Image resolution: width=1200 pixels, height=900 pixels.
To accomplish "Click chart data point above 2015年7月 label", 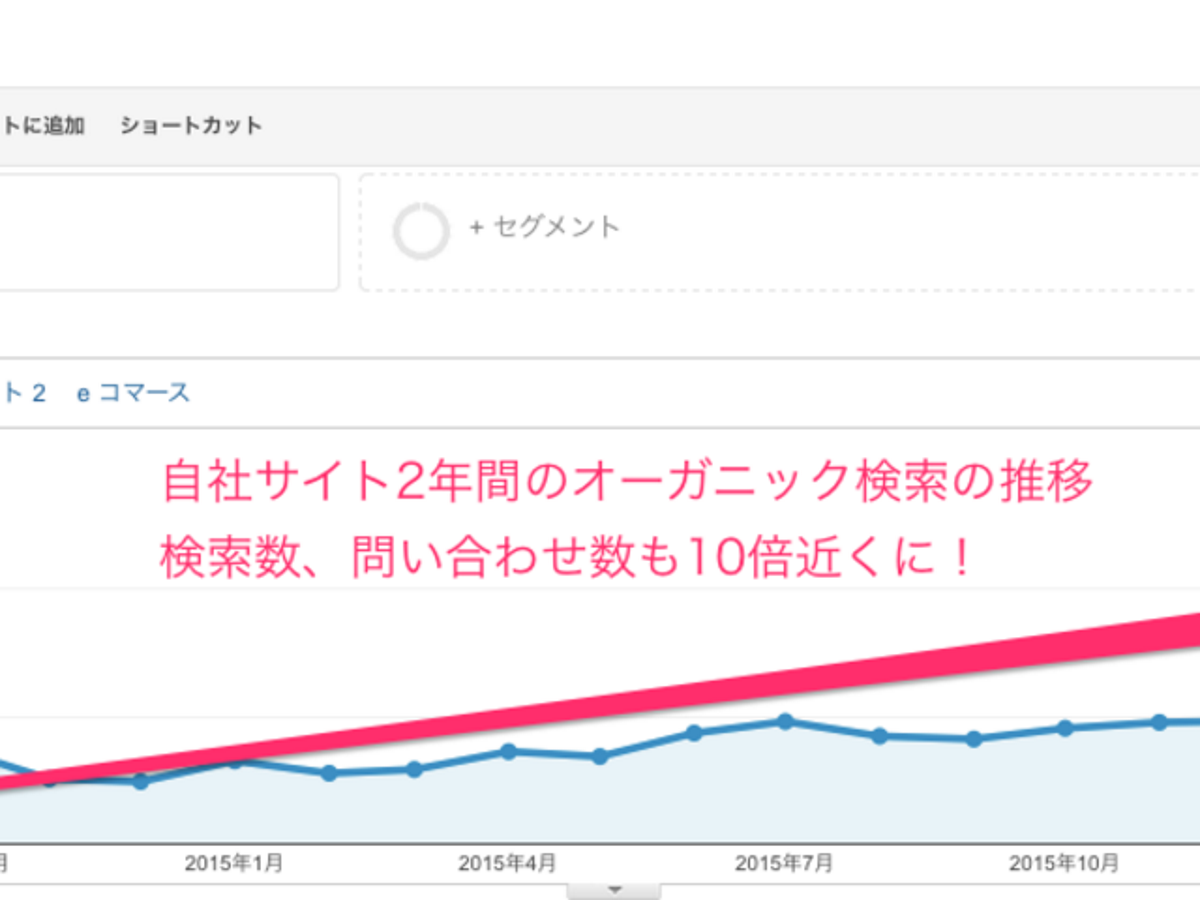I will 785,721.
